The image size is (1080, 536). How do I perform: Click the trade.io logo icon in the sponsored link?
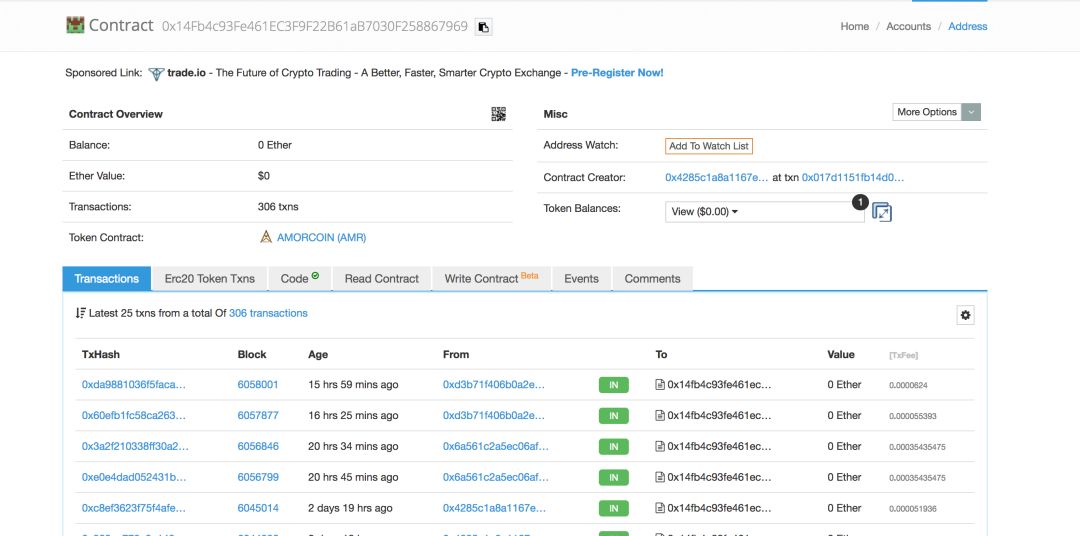click(156, 73)
